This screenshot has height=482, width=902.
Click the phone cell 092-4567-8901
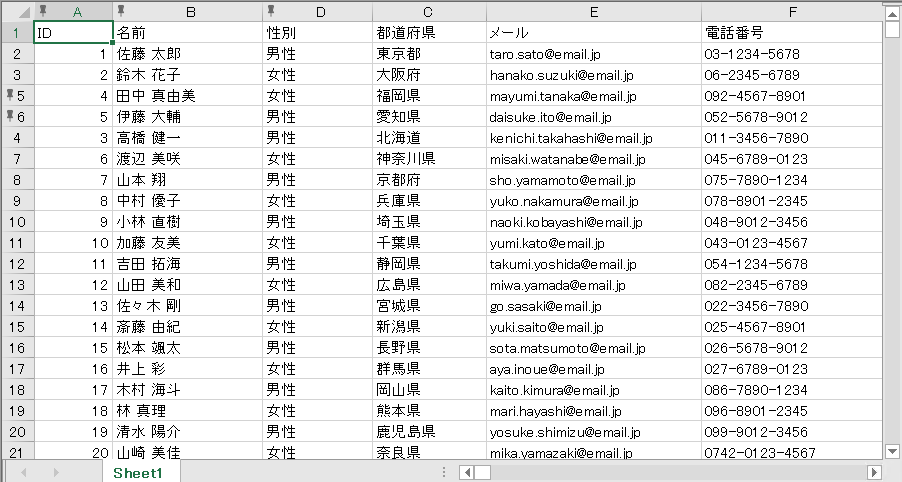(x=792, y=95)
